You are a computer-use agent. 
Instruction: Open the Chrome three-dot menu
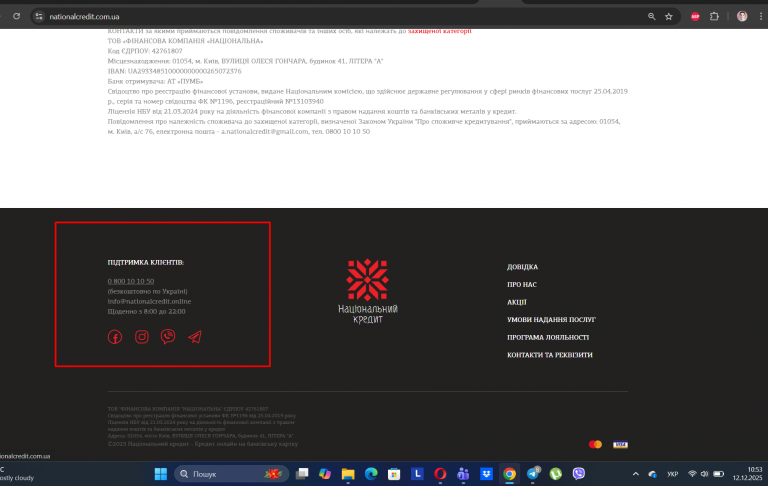(761, 17)
